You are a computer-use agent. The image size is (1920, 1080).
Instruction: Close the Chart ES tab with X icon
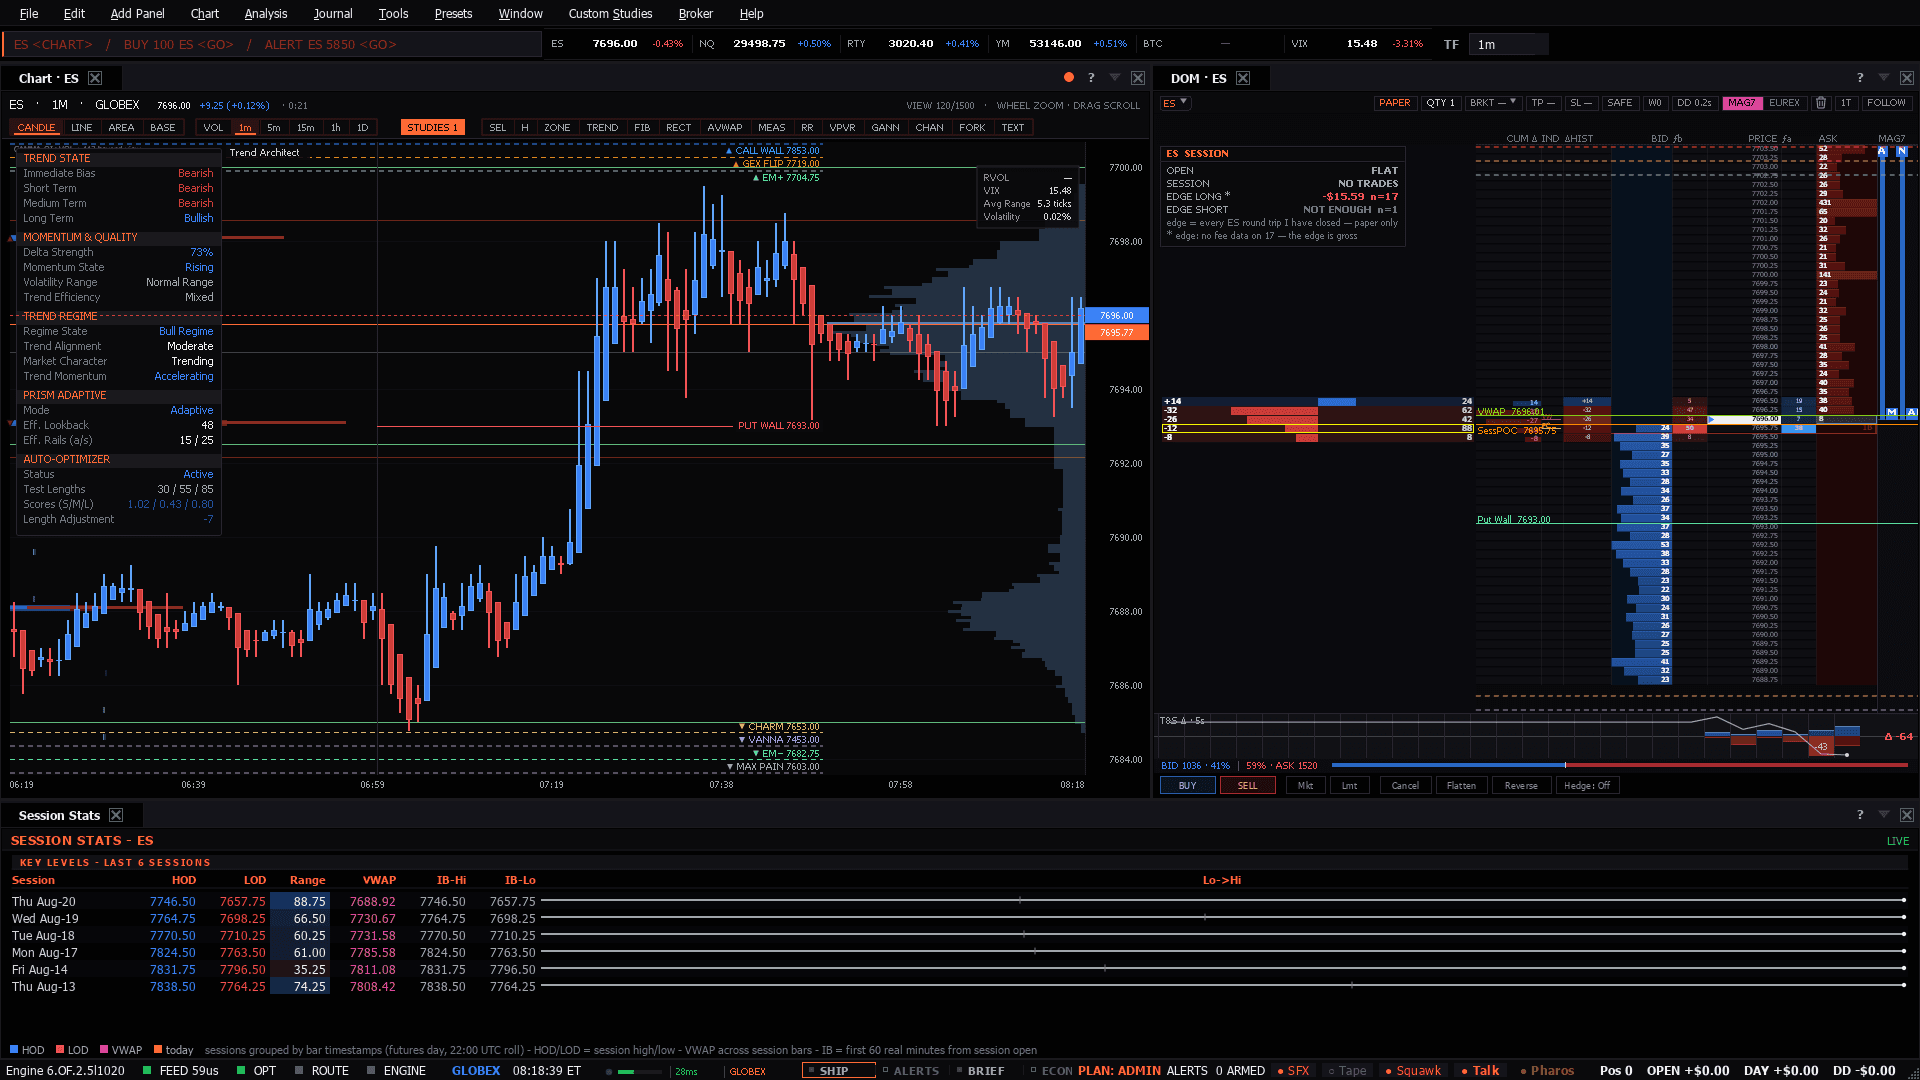[95, 78]
